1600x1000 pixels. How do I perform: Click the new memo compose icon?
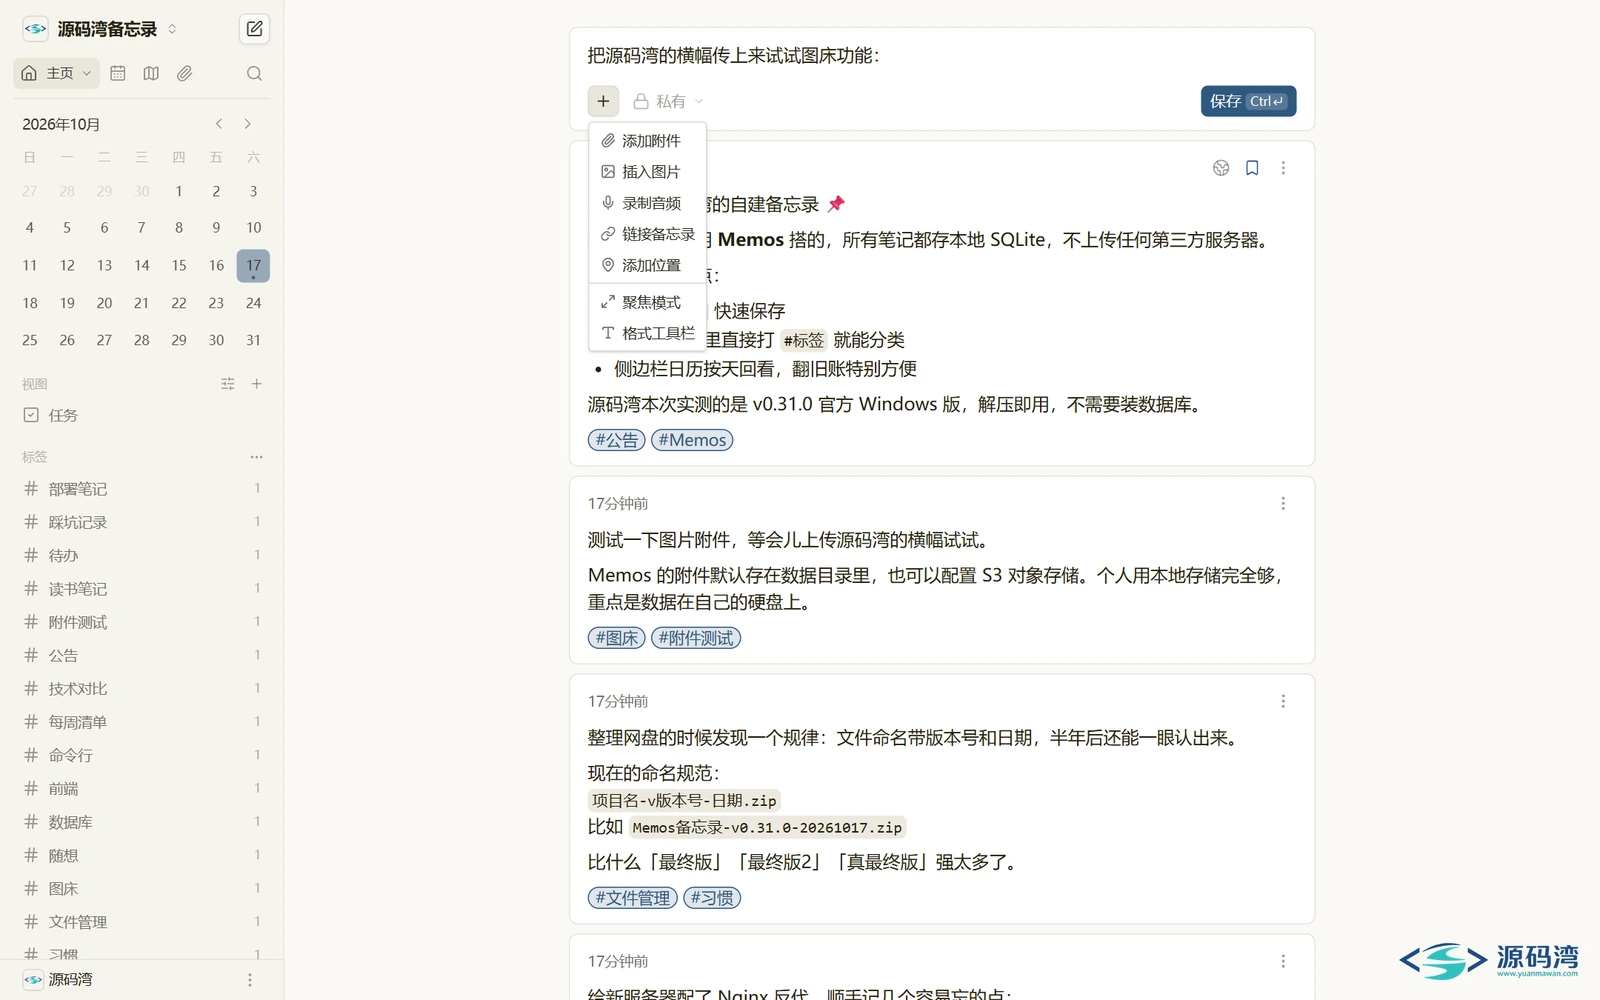(x=254, y=29)
